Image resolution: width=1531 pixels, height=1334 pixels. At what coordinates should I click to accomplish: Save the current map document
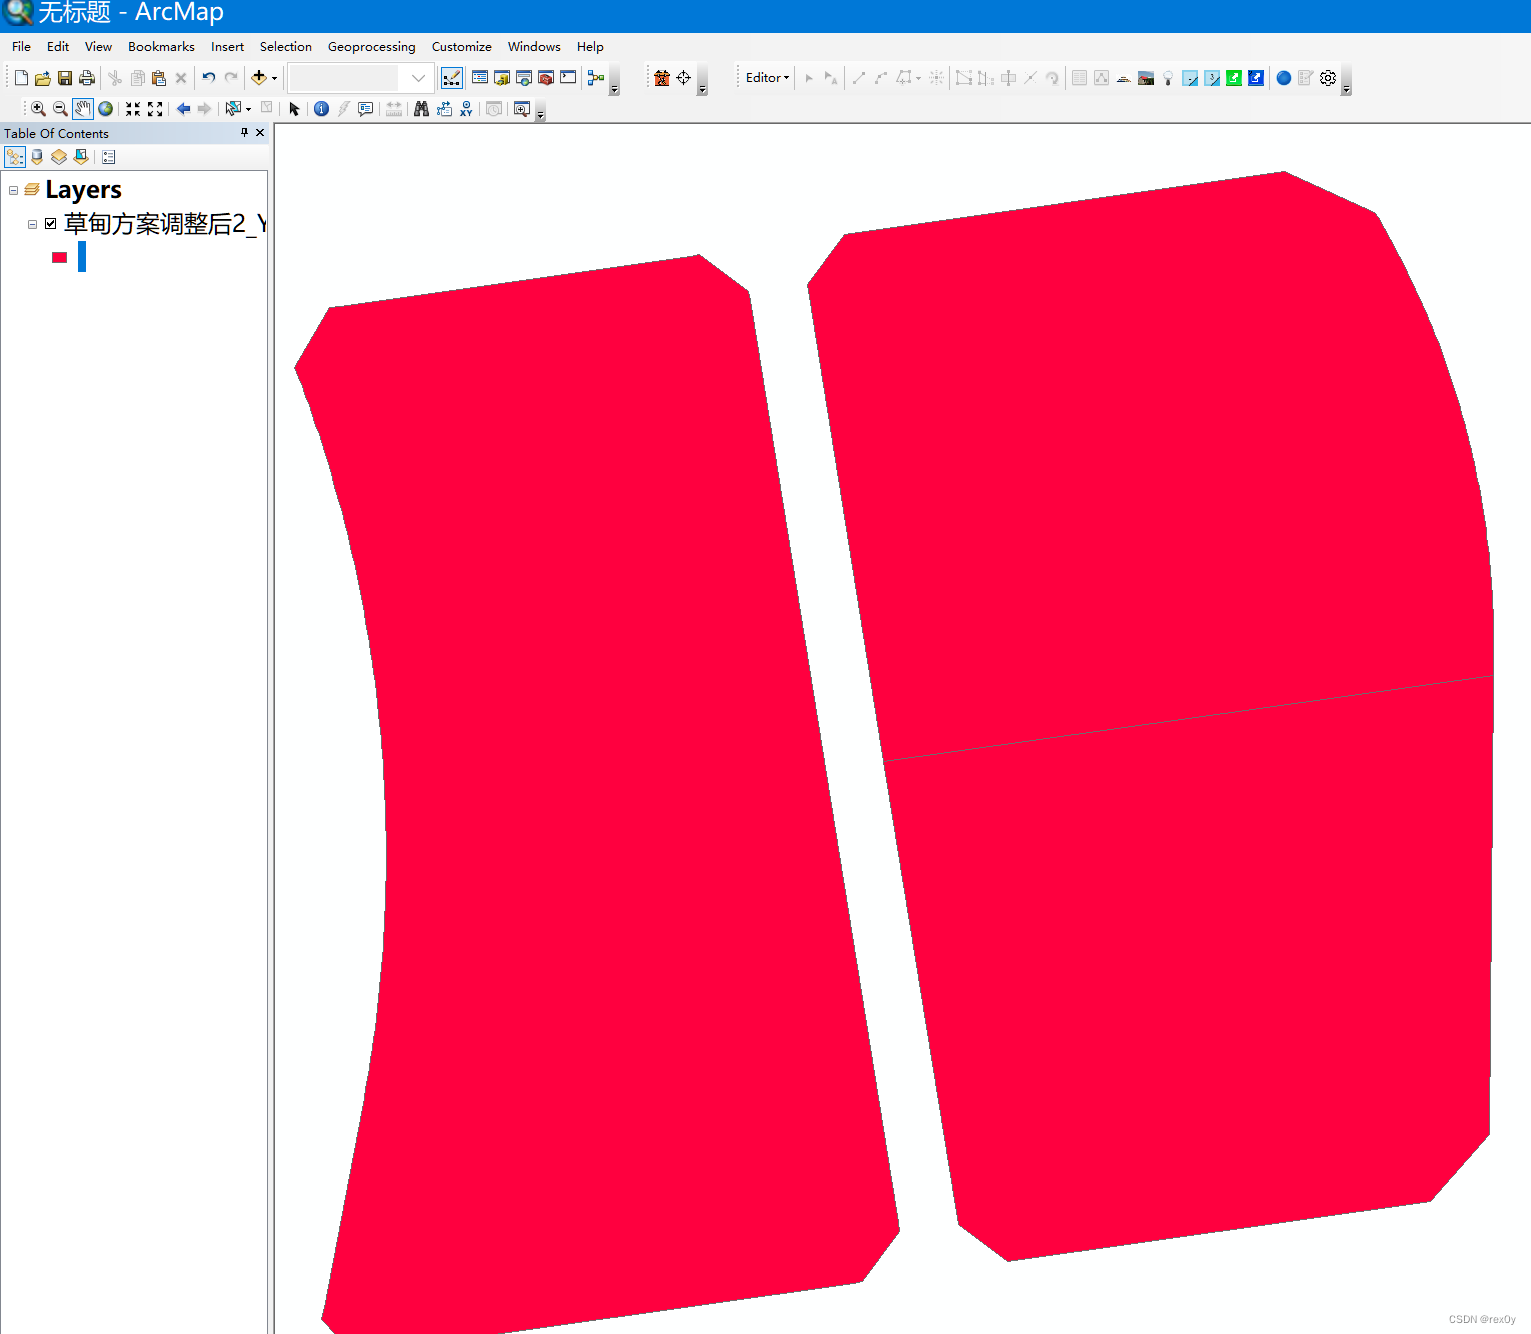65,78
